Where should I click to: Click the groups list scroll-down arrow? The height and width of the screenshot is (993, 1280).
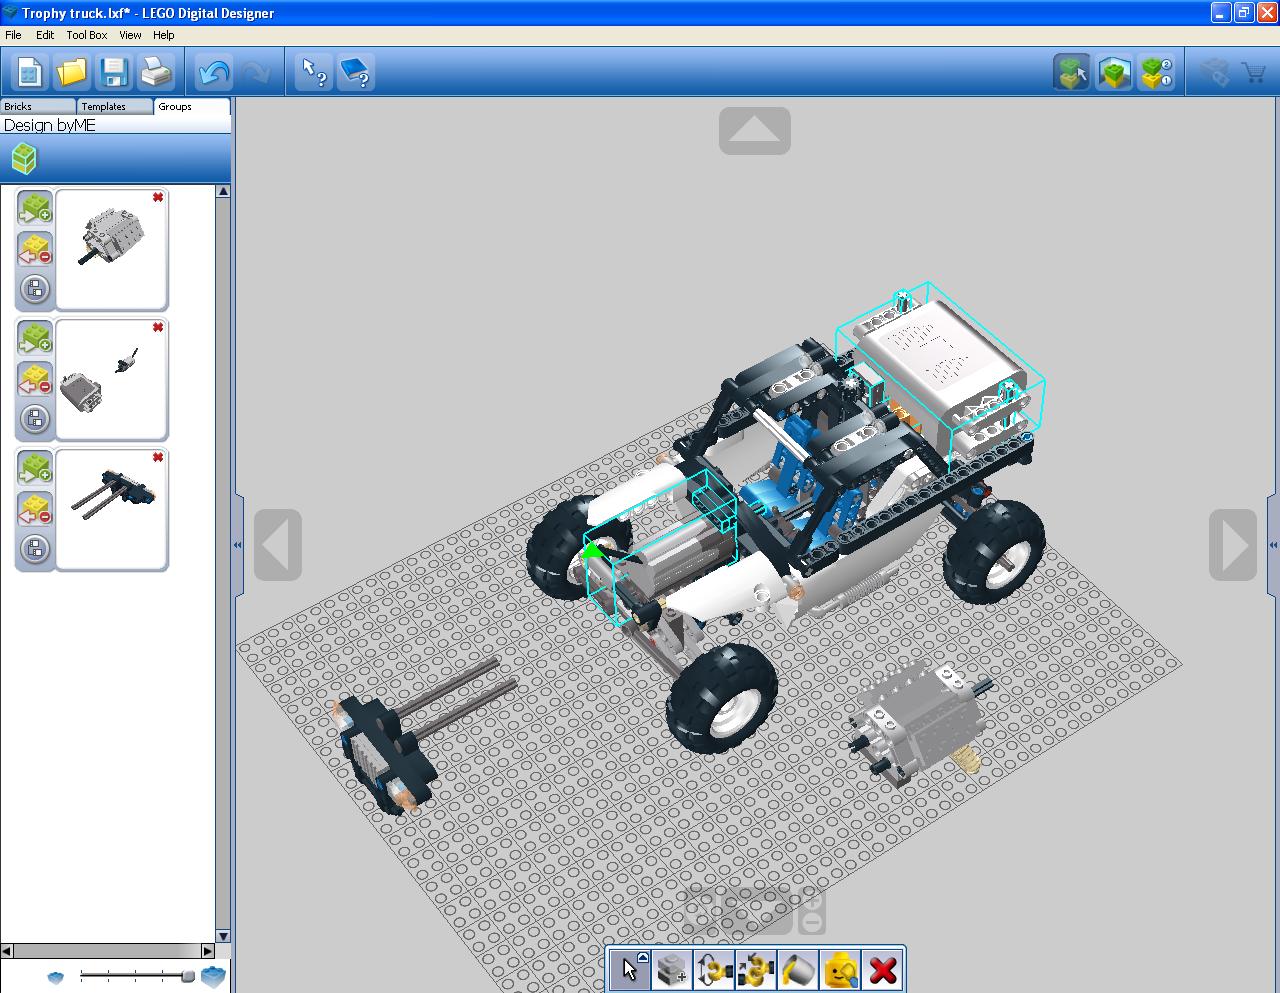[x=223, y=936]
